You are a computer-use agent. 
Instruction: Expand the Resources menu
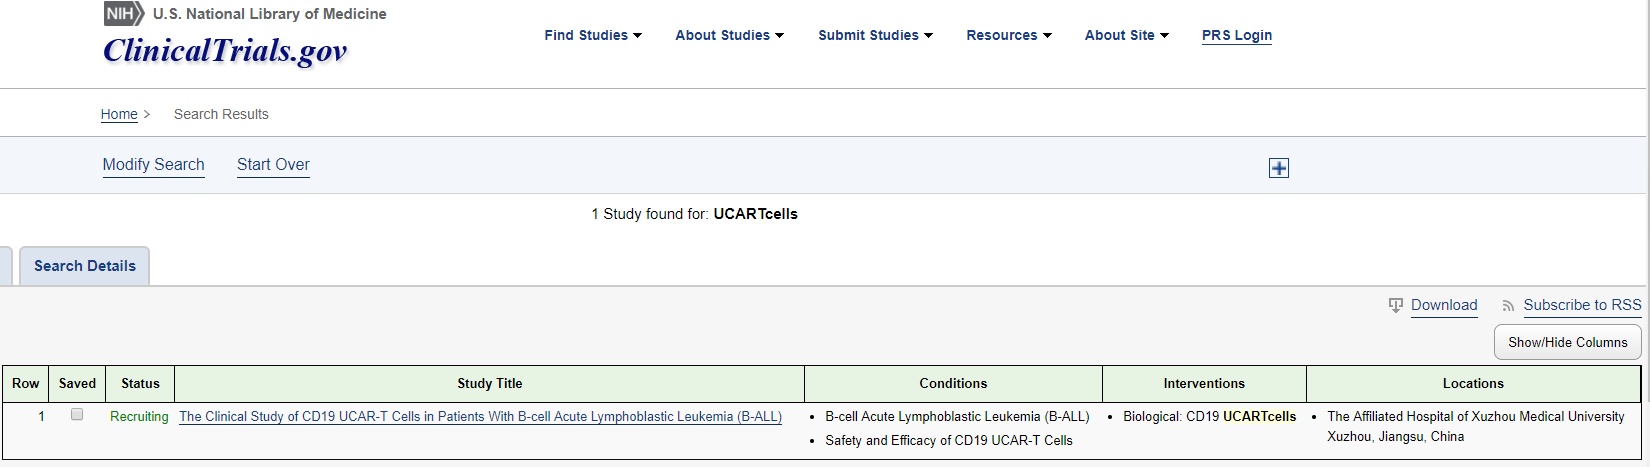(x=1008, y=35)
